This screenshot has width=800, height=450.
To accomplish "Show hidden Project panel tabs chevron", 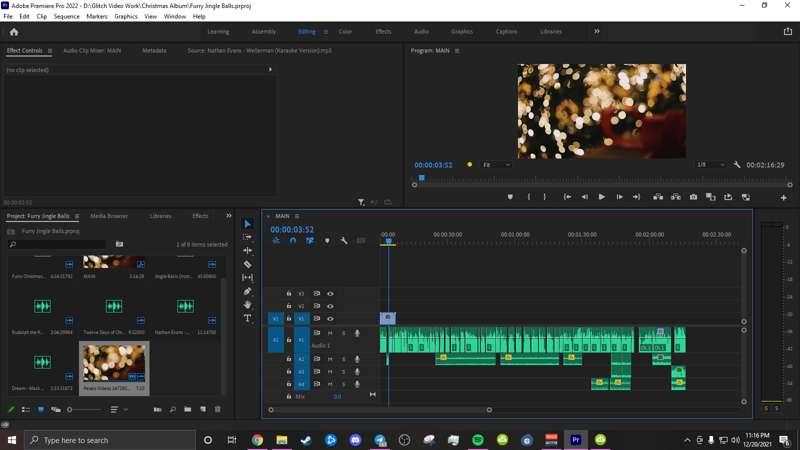I will (x=229, y=216).
